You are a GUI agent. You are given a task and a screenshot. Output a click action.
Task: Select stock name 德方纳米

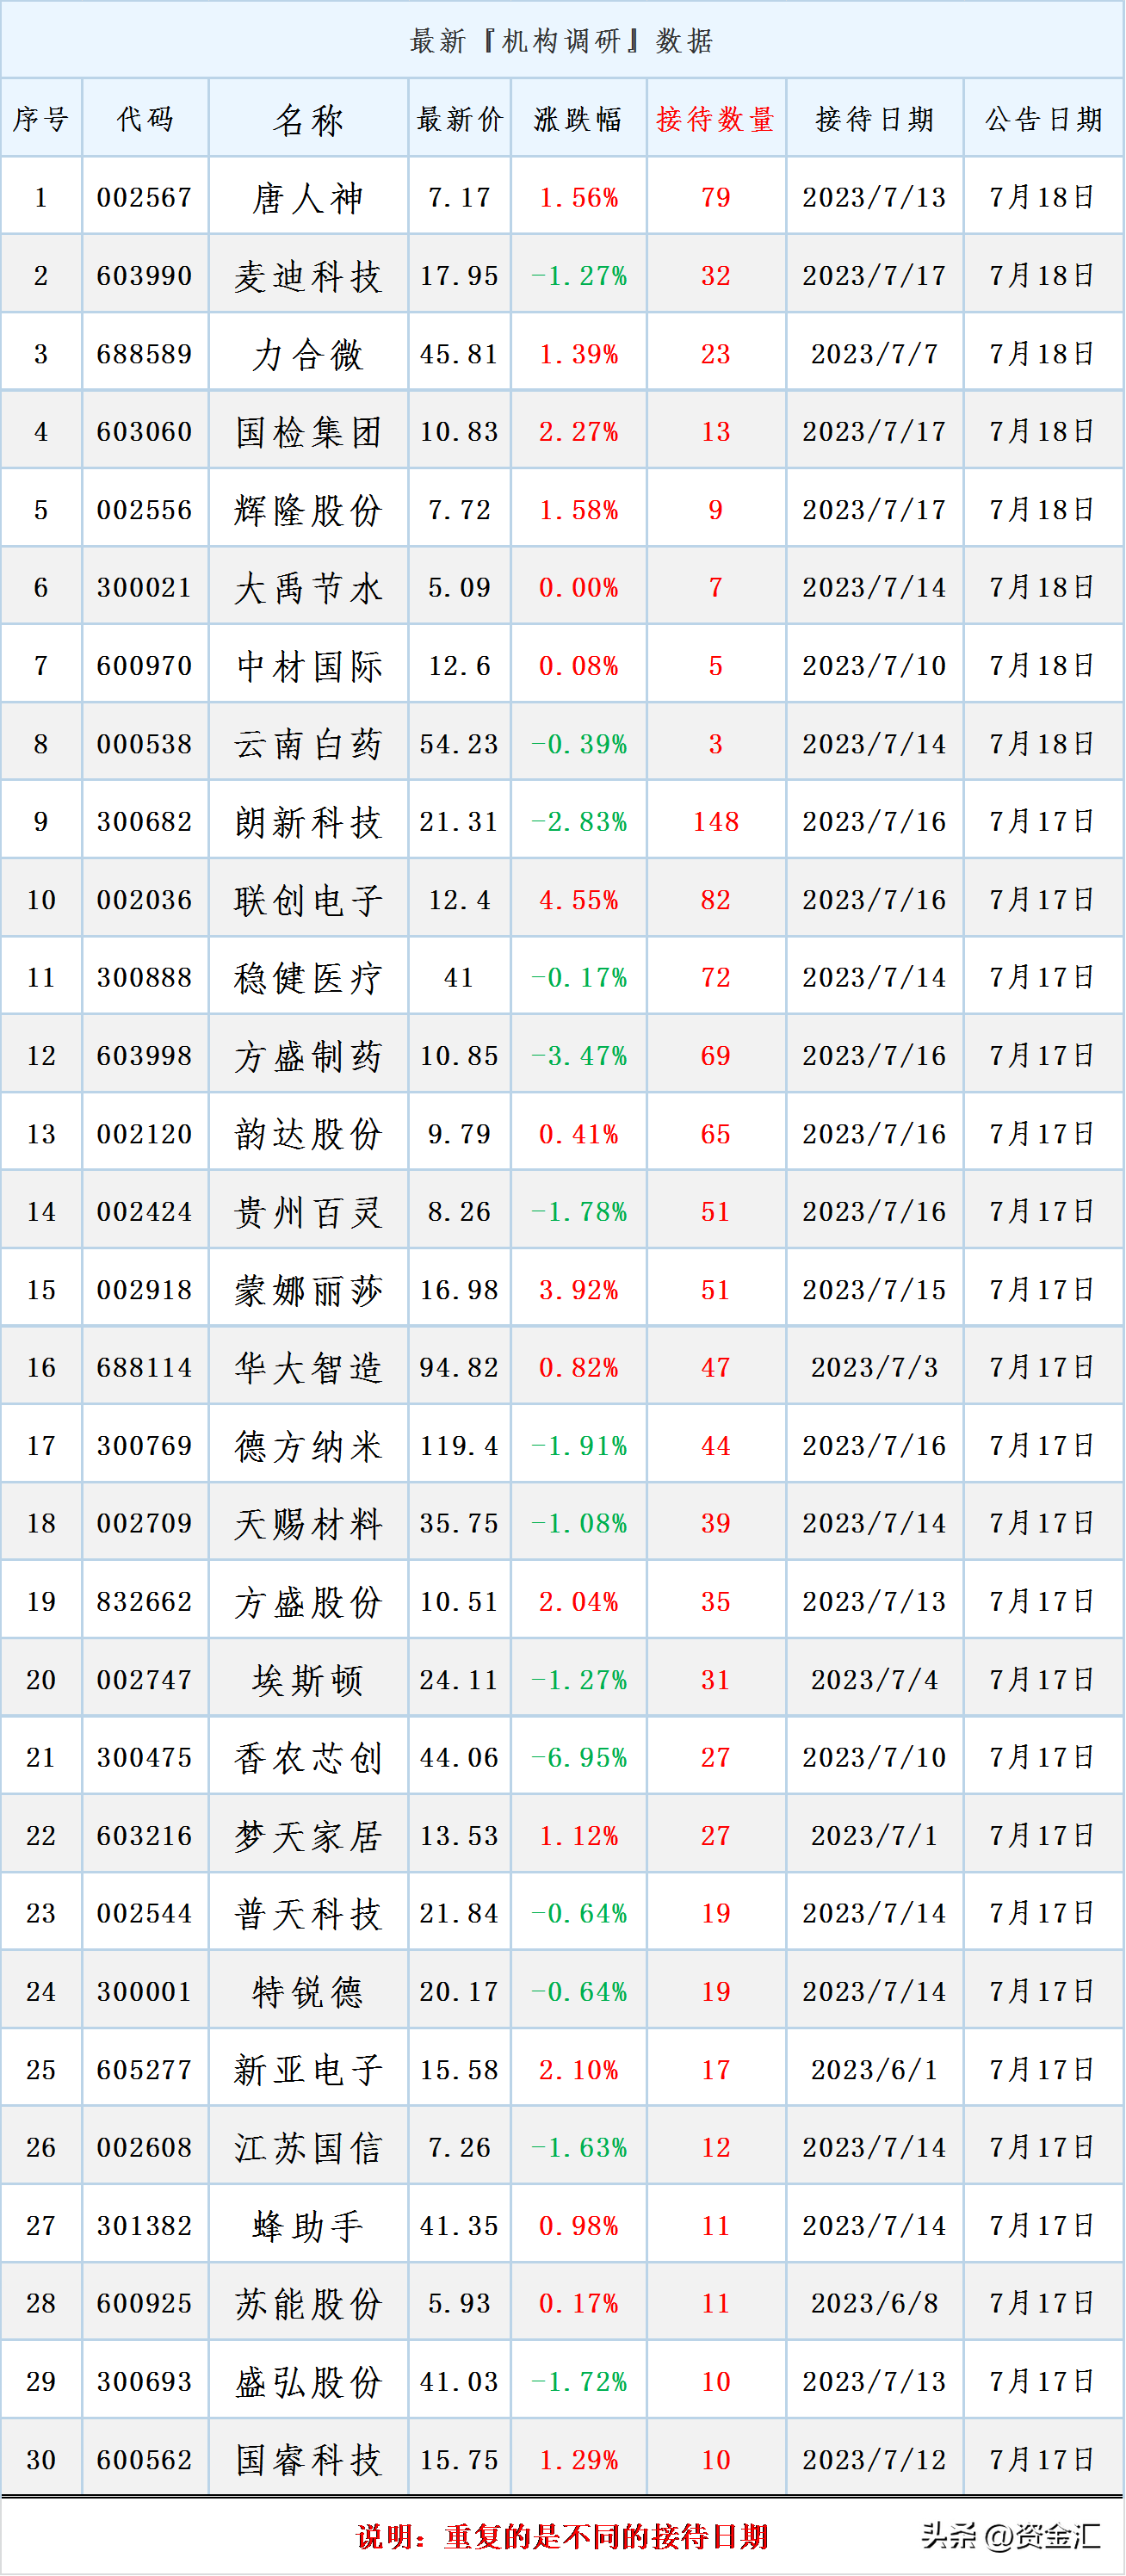[x=308, y=1446]
